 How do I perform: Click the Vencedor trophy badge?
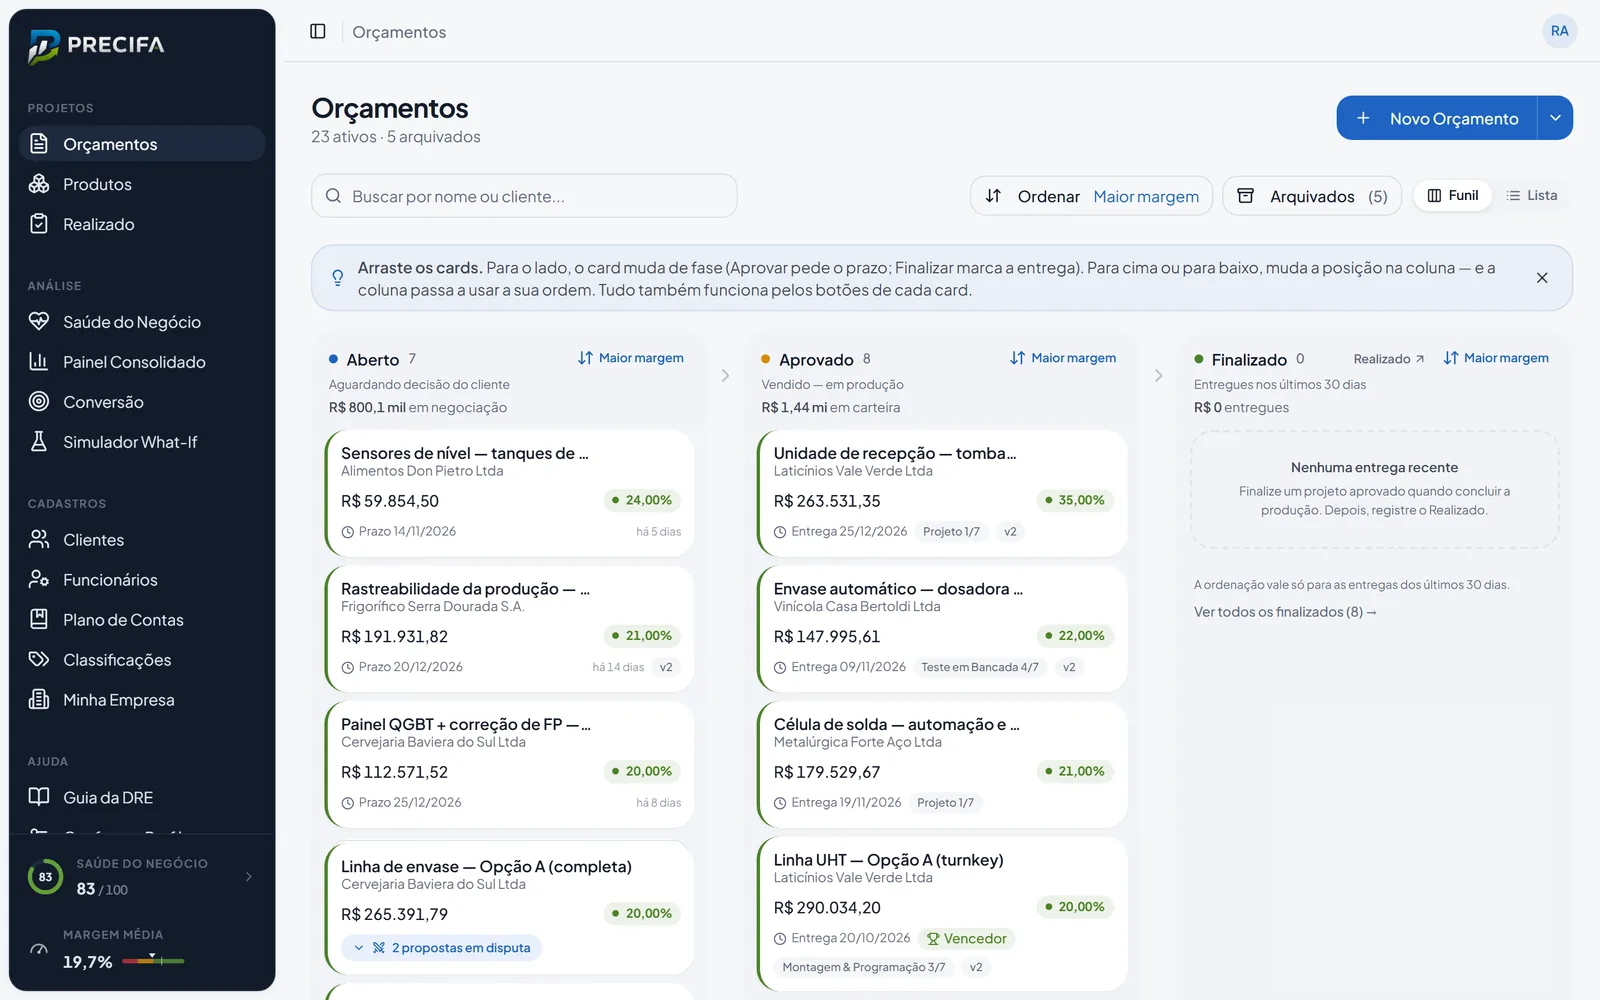tap(966, 939)
